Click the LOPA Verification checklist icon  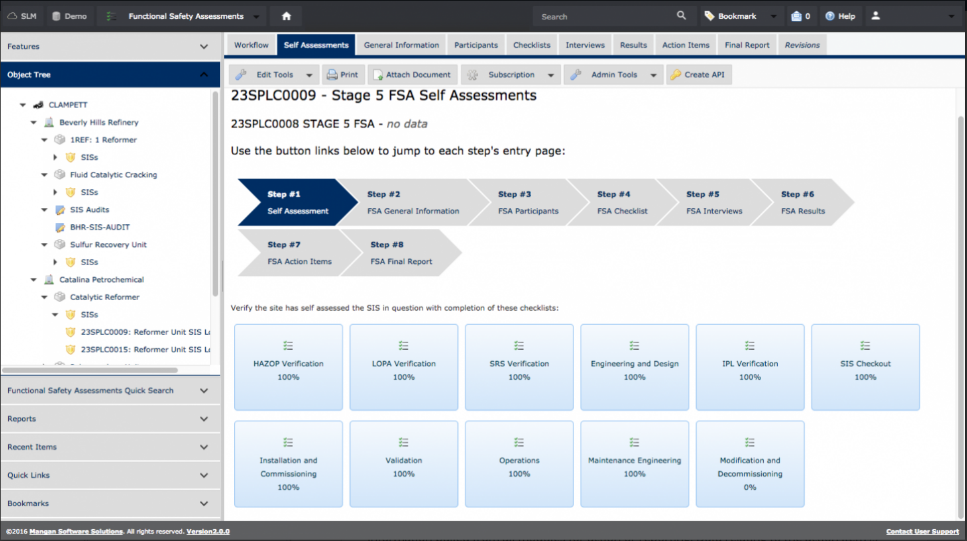coord(403,346)
